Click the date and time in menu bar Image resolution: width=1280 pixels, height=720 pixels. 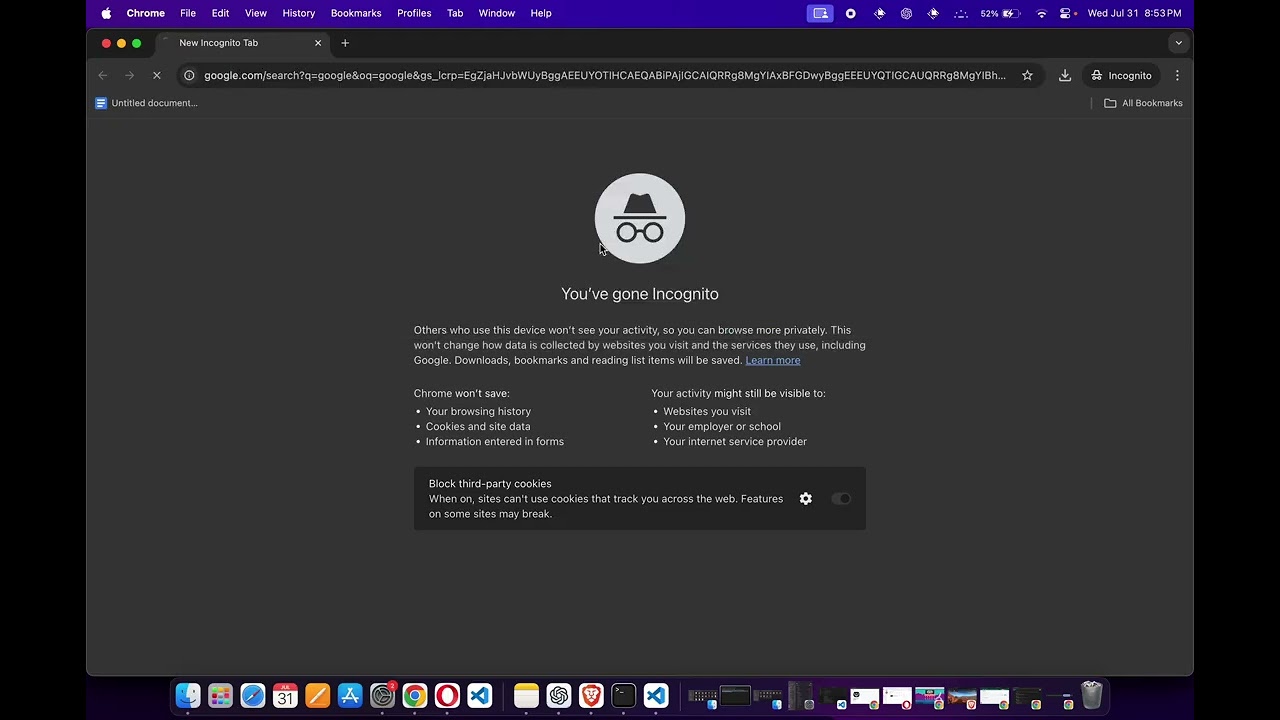pyautogui.click(x=1134, y=13)
